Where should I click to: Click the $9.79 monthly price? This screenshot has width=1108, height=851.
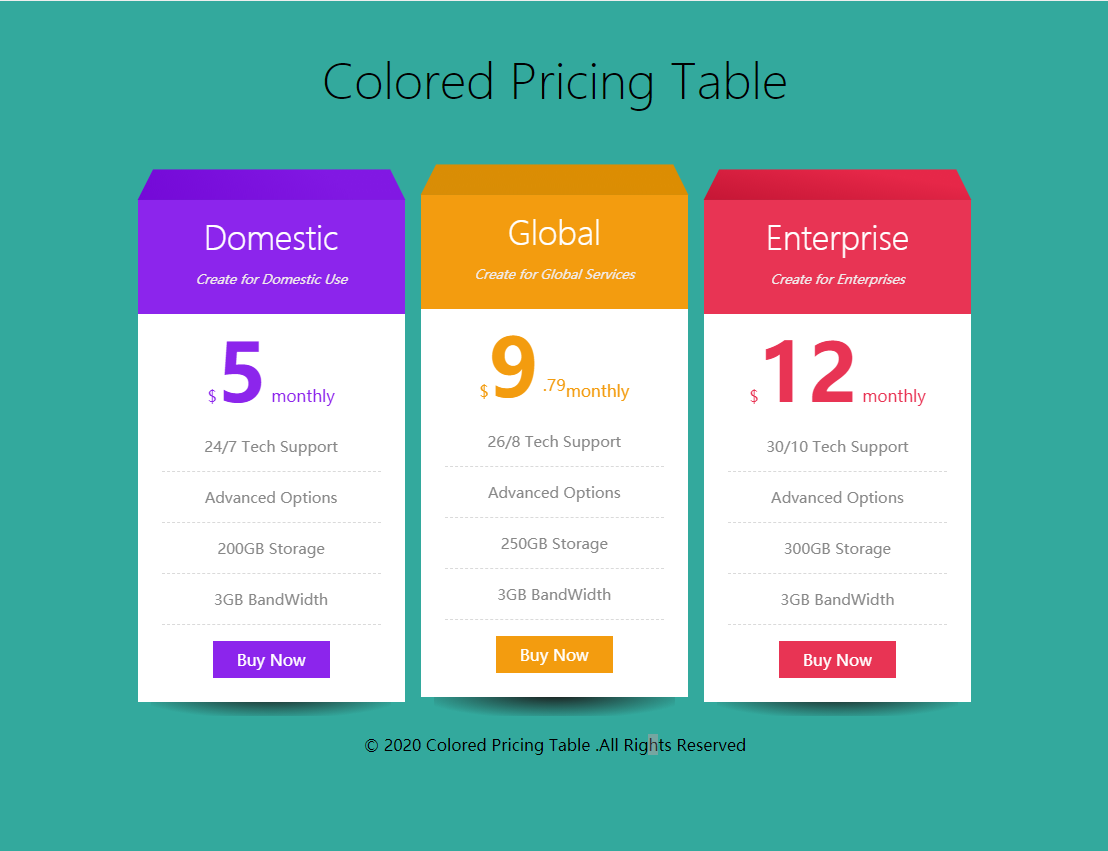[x=554, y=368]
